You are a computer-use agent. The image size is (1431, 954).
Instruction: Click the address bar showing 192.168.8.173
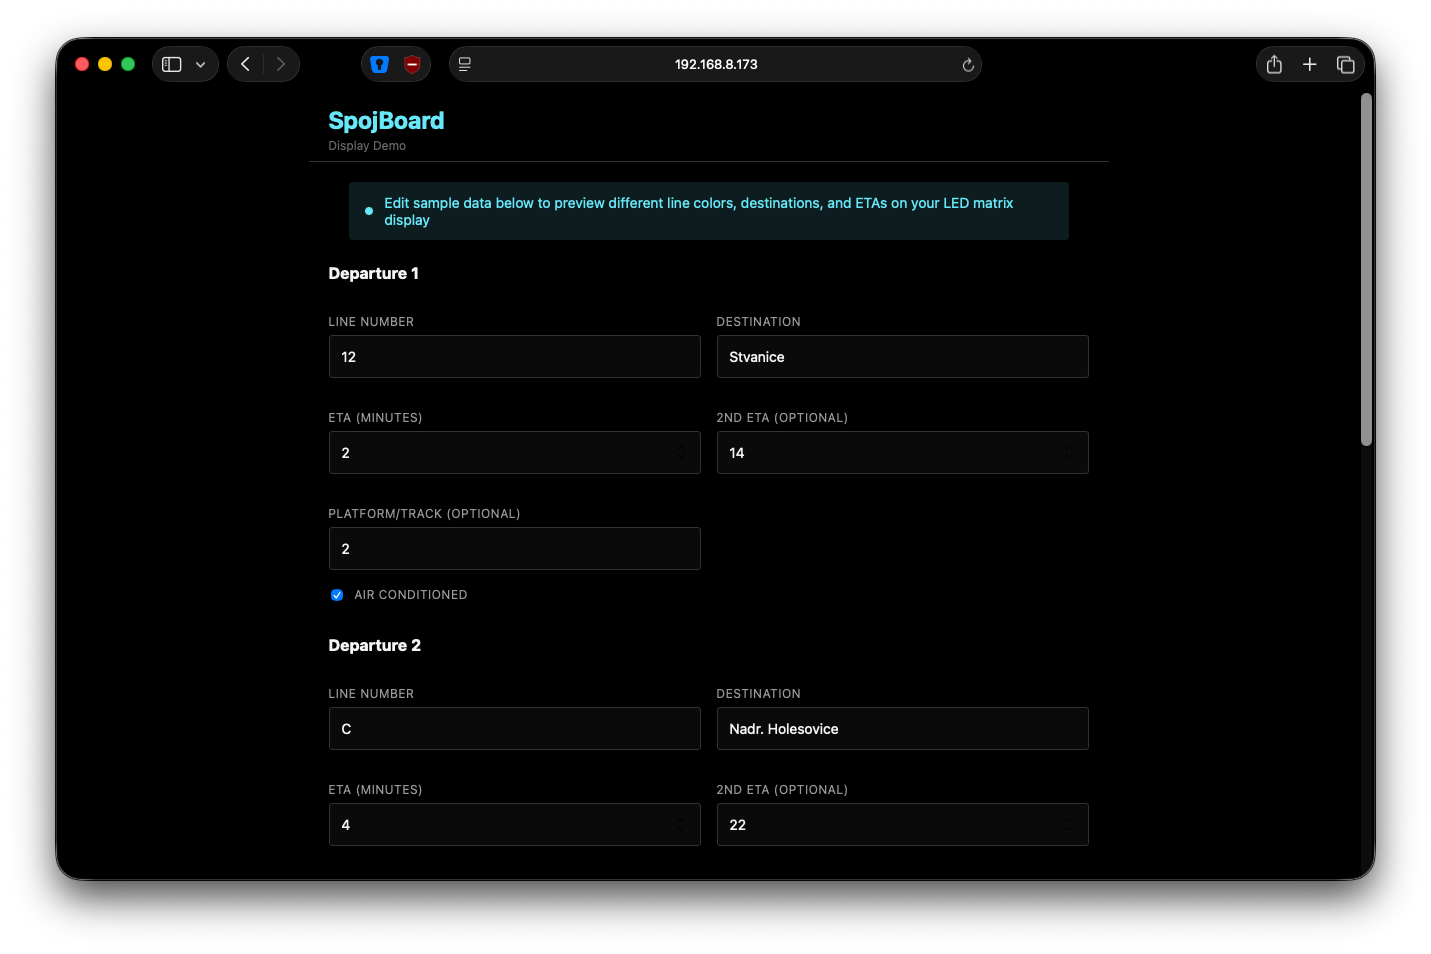[x=716, y=64]
